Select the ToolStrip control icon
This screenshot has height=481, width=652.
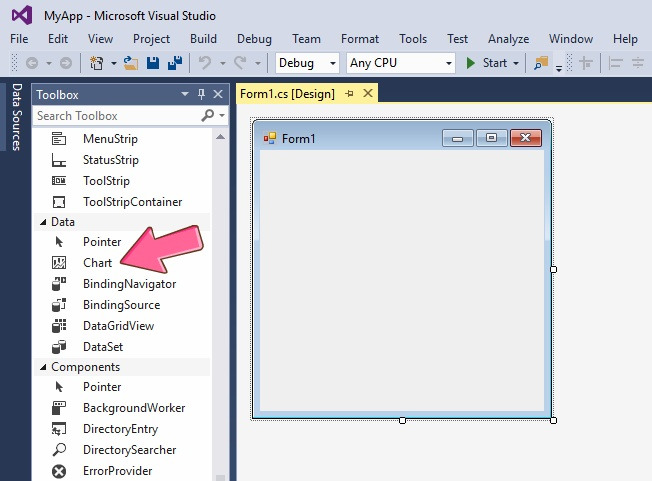(x=59, y=181)
